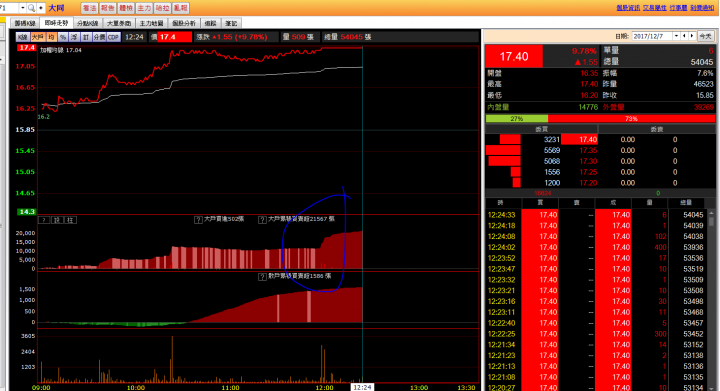Click the tick row at 12:24:33

(x=596, y=215)
